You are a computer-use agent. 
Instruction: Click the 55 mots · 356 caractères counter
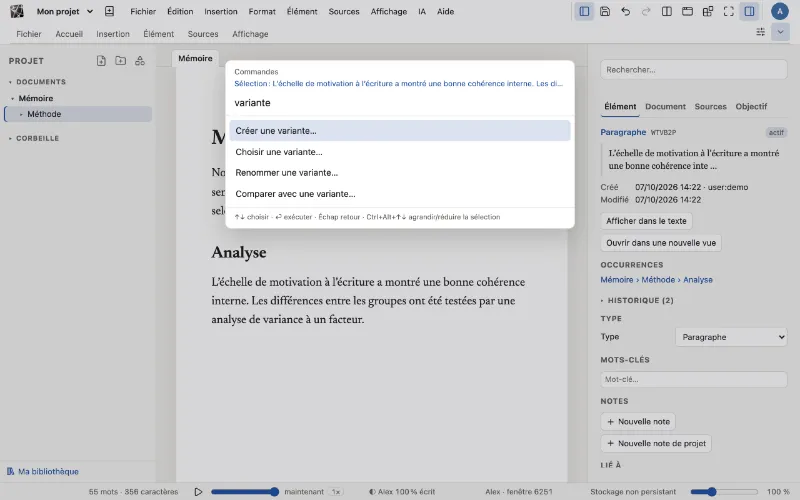133,492
